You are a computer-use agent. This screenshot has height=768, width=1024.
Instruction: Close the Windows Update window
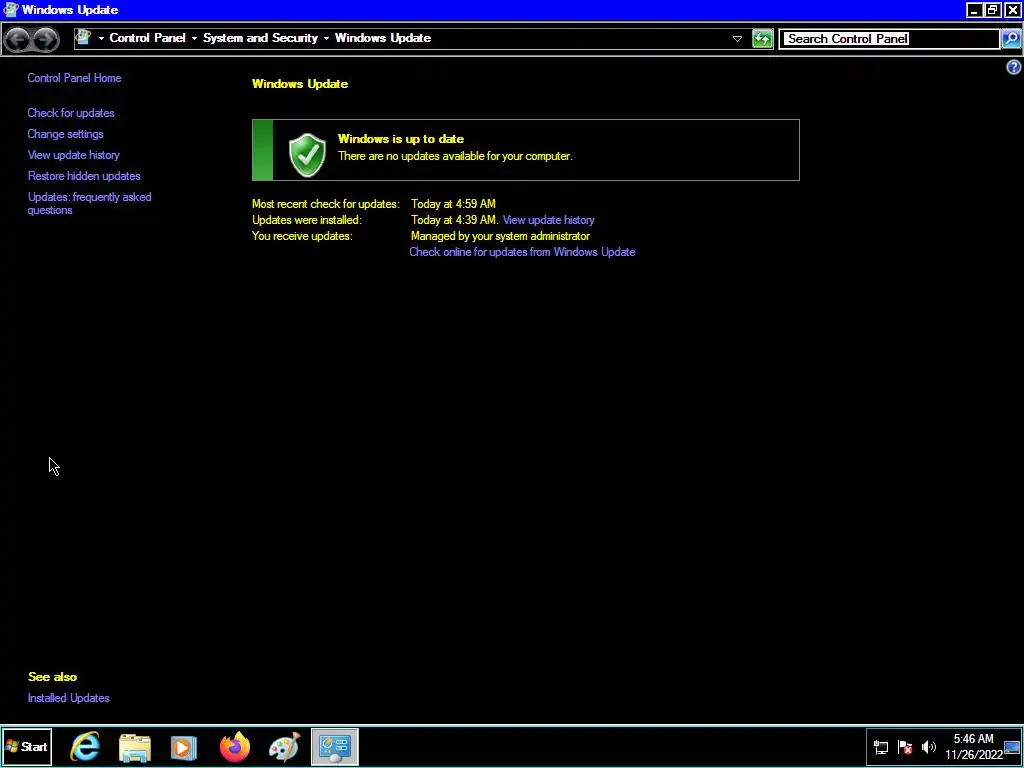point(1012,10)
